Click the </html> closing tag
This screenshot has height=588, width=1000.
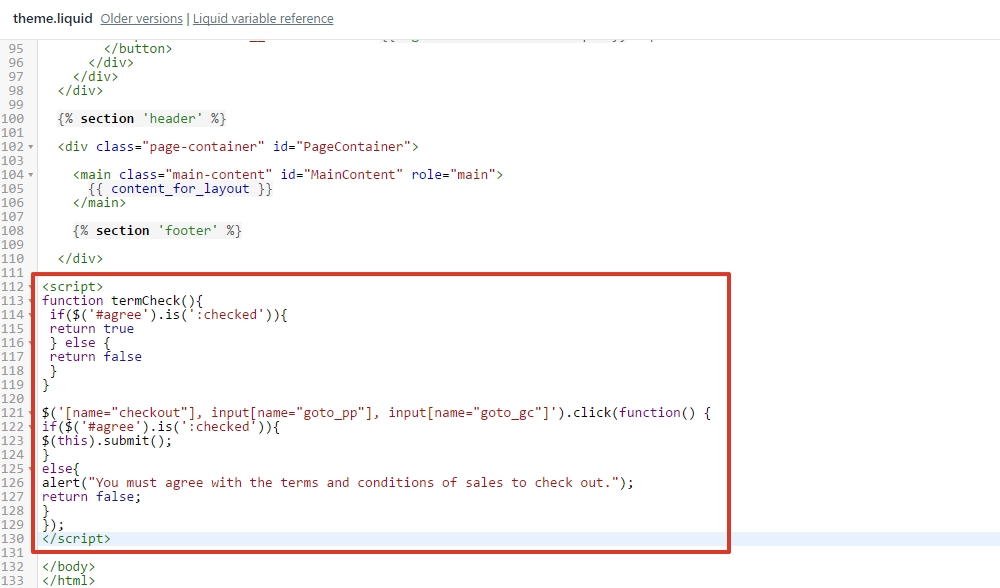pos(68,581)
